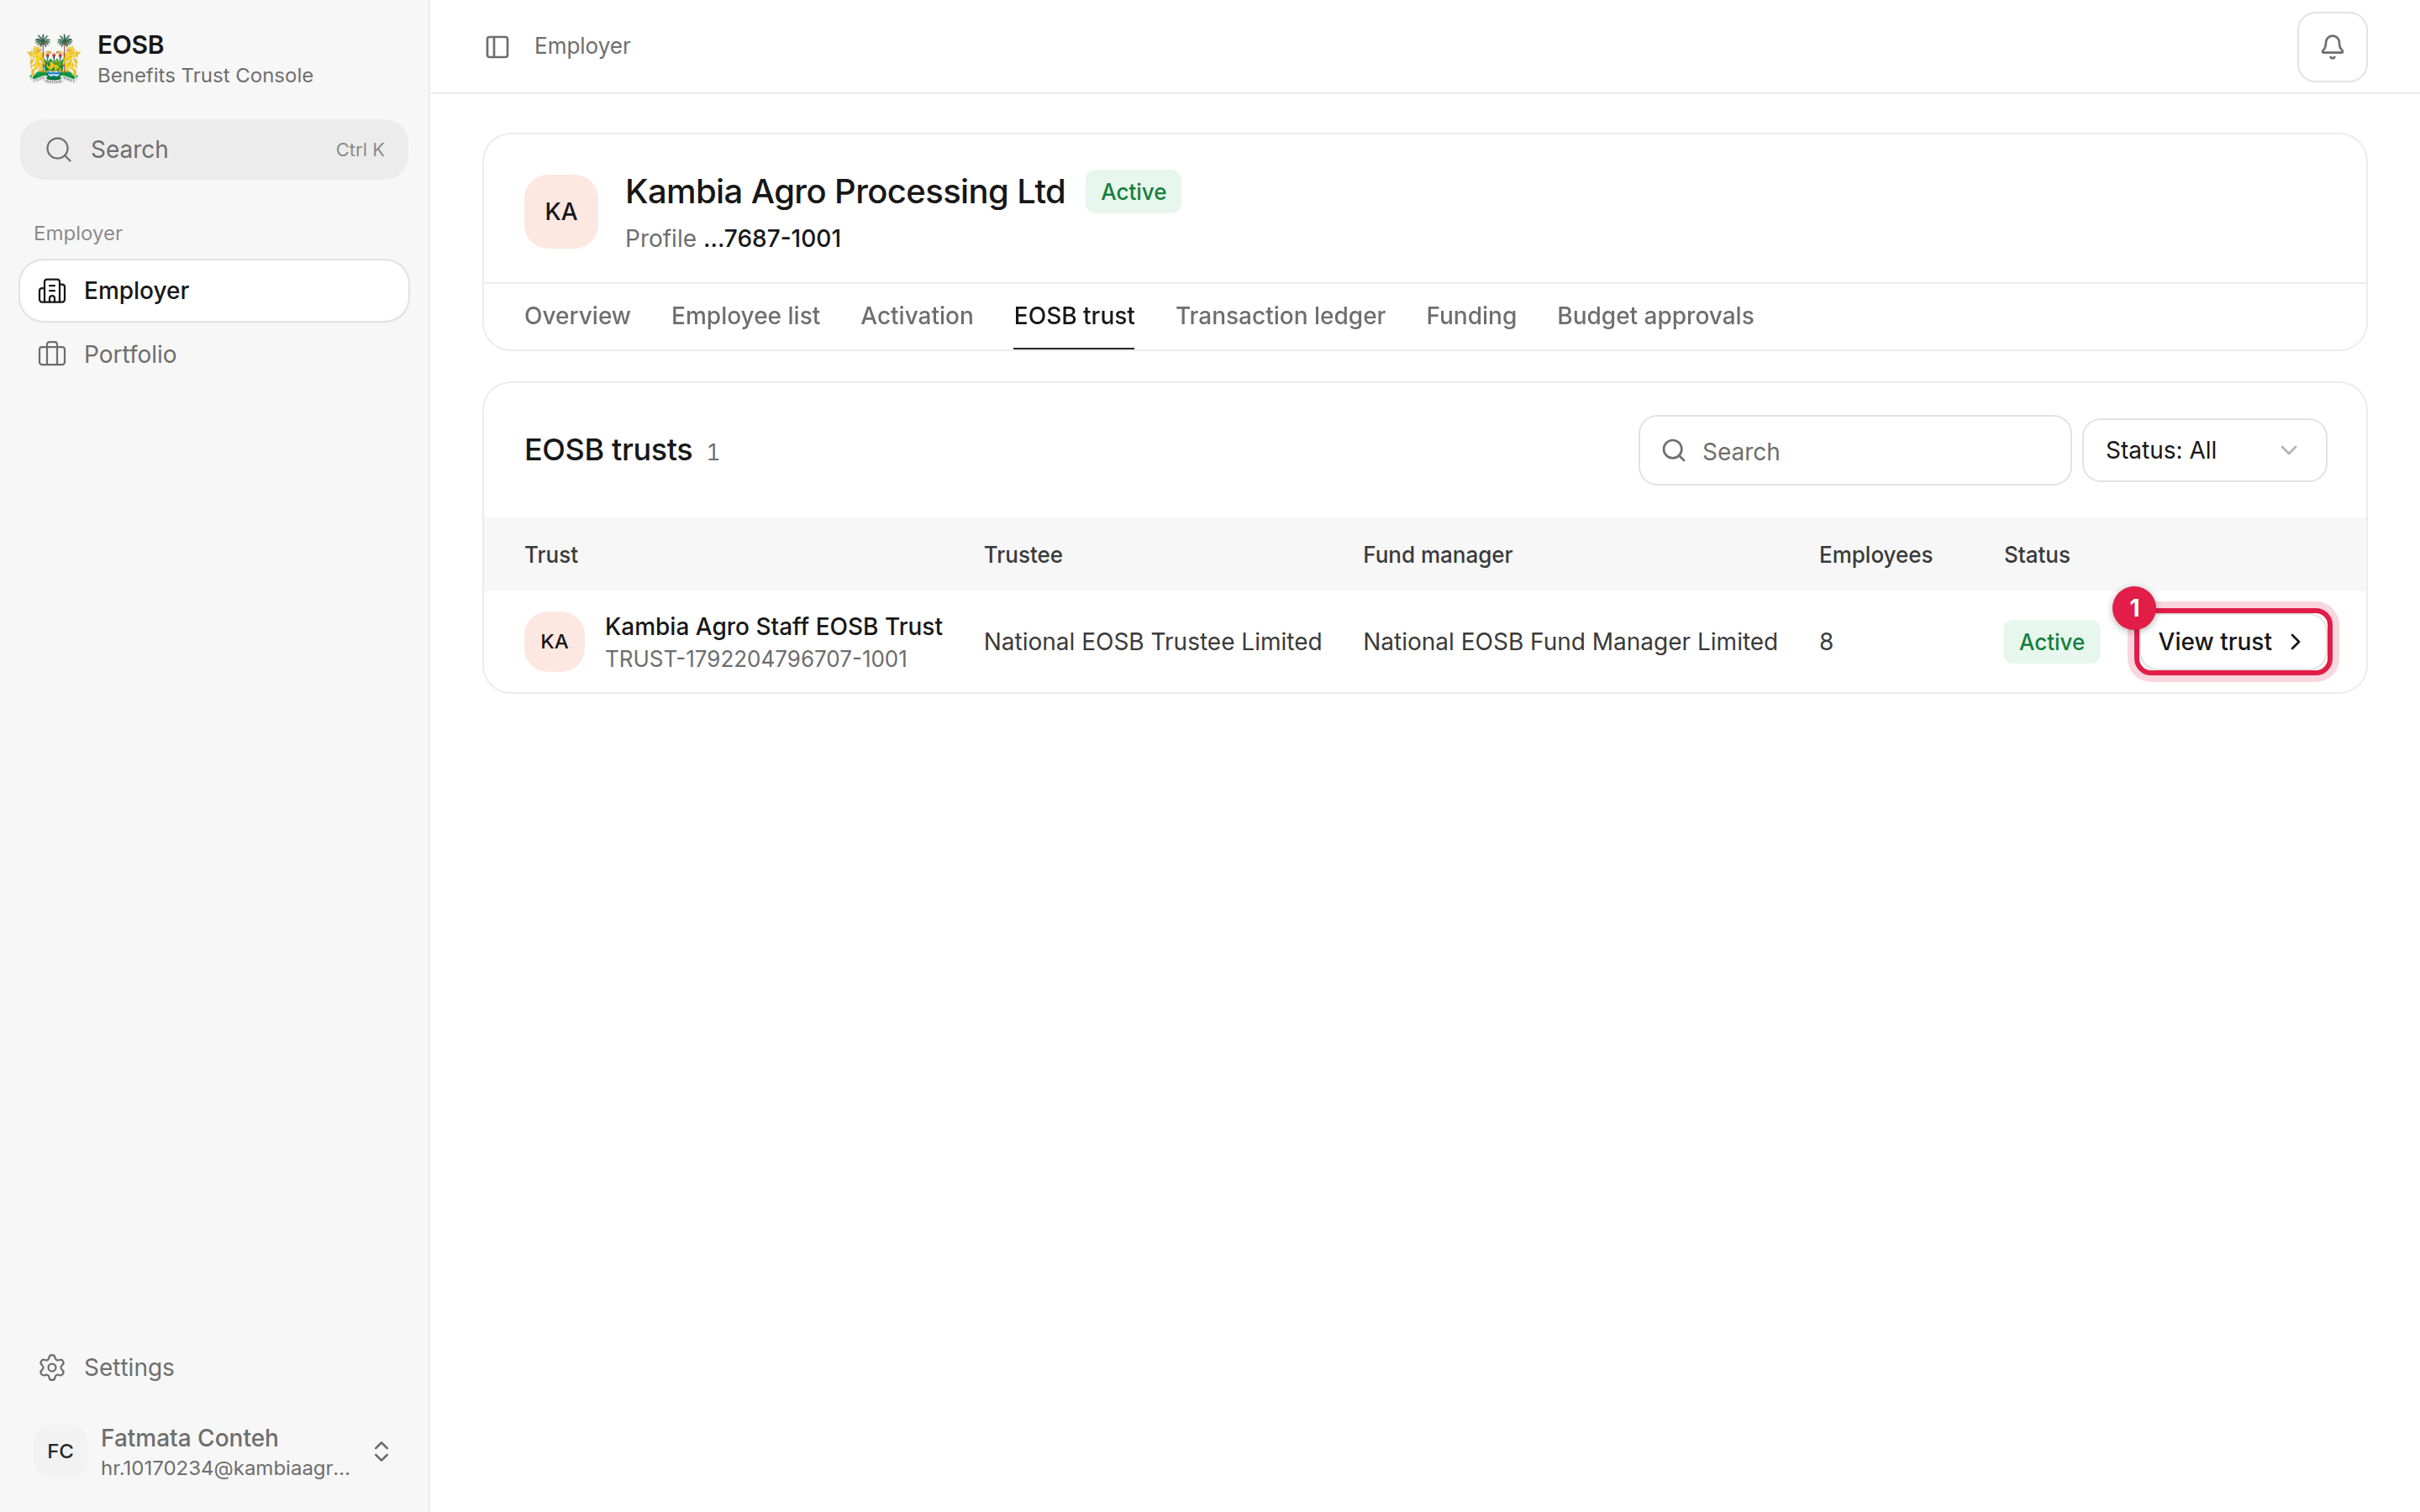Toggle the sidebar panel icon

click(497, 47)
